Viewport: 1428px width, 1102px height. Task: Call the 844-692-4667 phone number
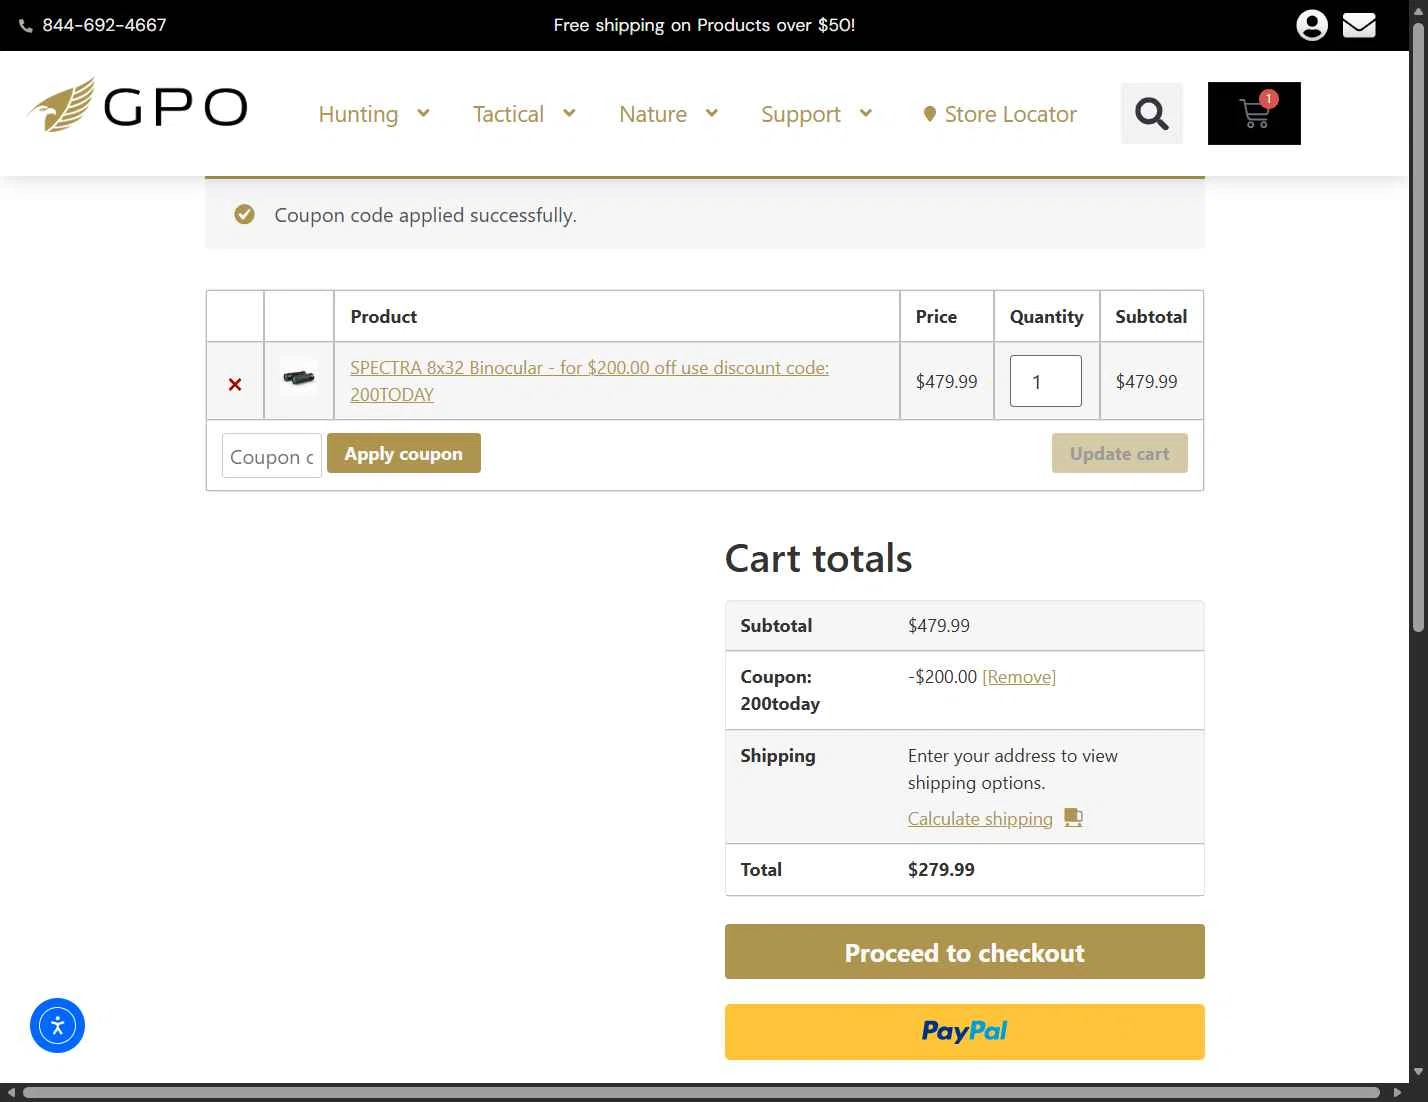coord(104,25)
